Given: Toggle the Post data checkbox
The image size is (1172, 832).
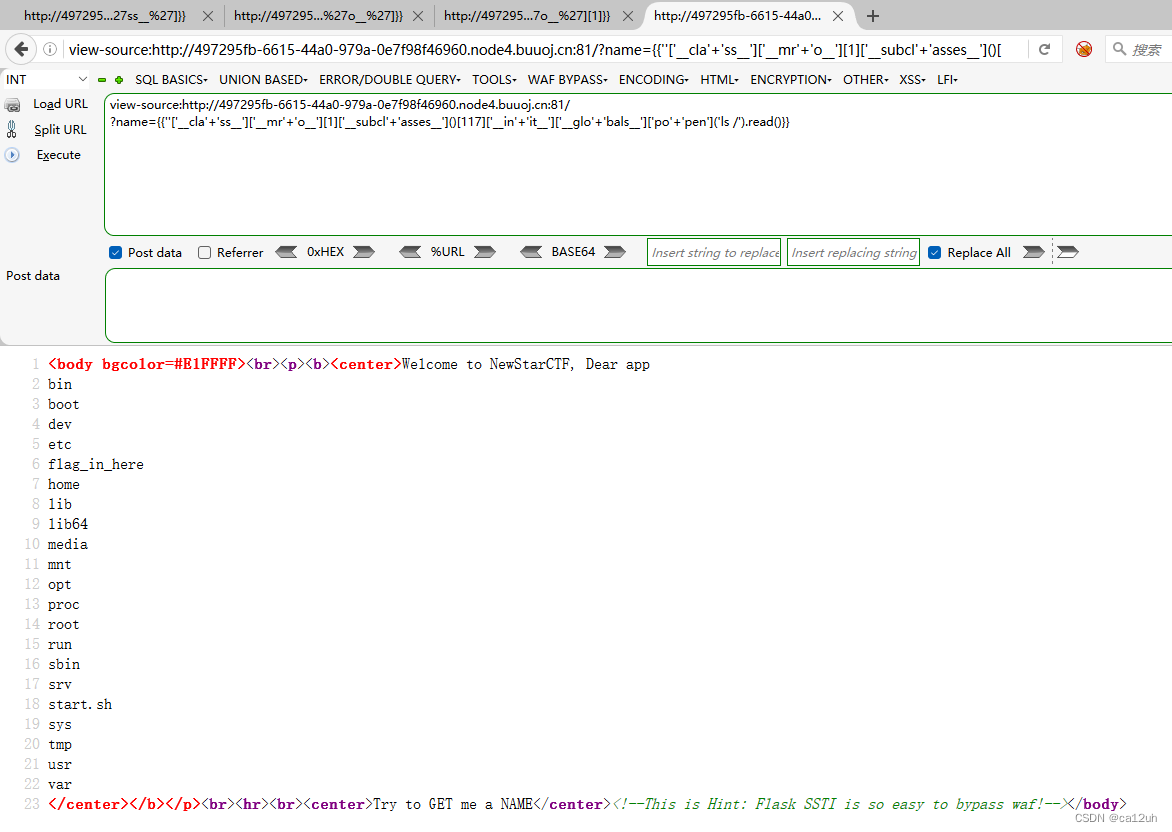Looking at the screenshot, I should coord(115,253).
